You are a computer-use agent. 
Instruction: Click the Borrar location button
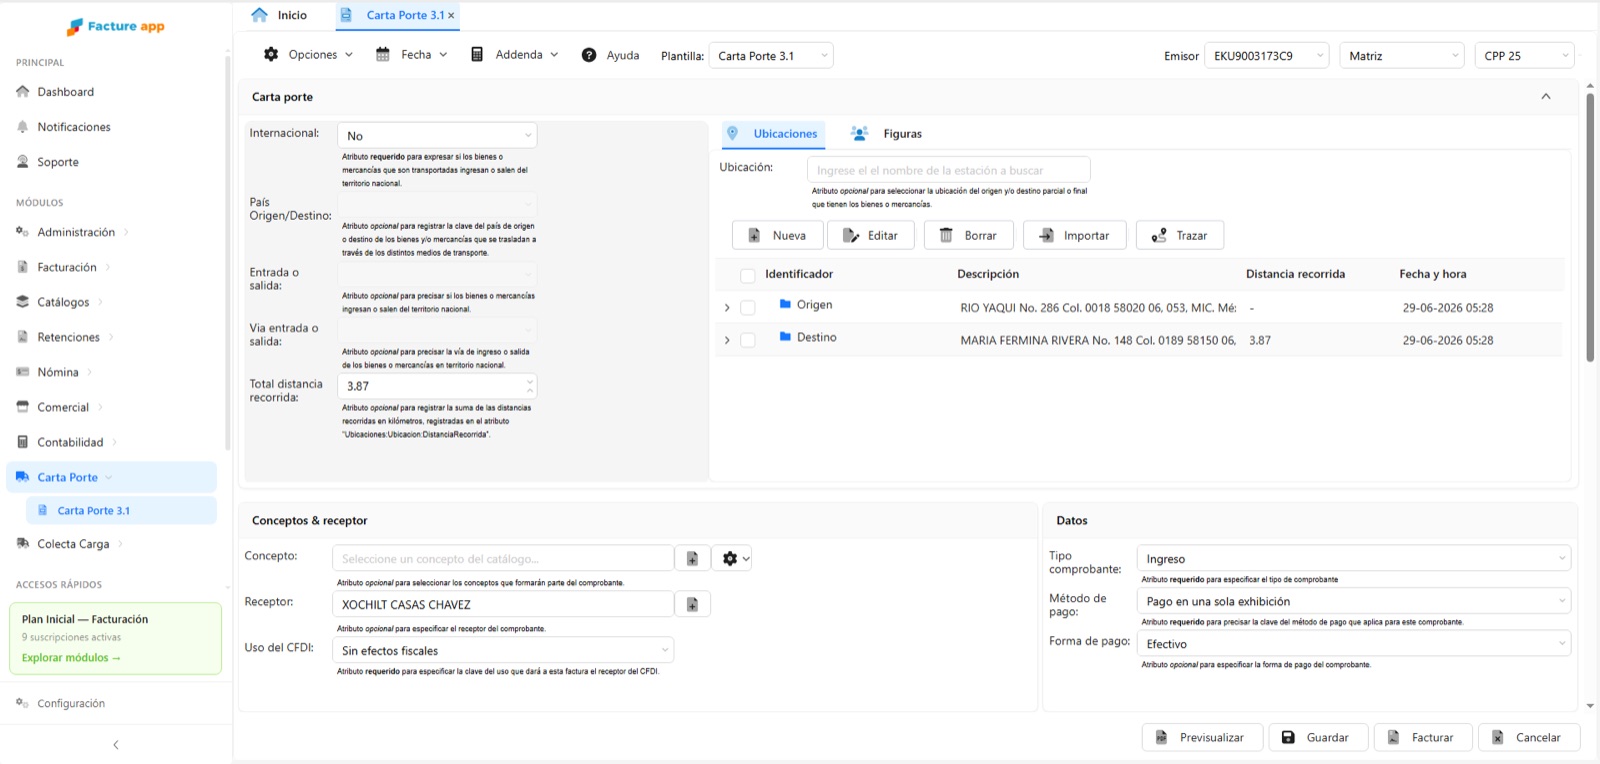coord(968,236)
